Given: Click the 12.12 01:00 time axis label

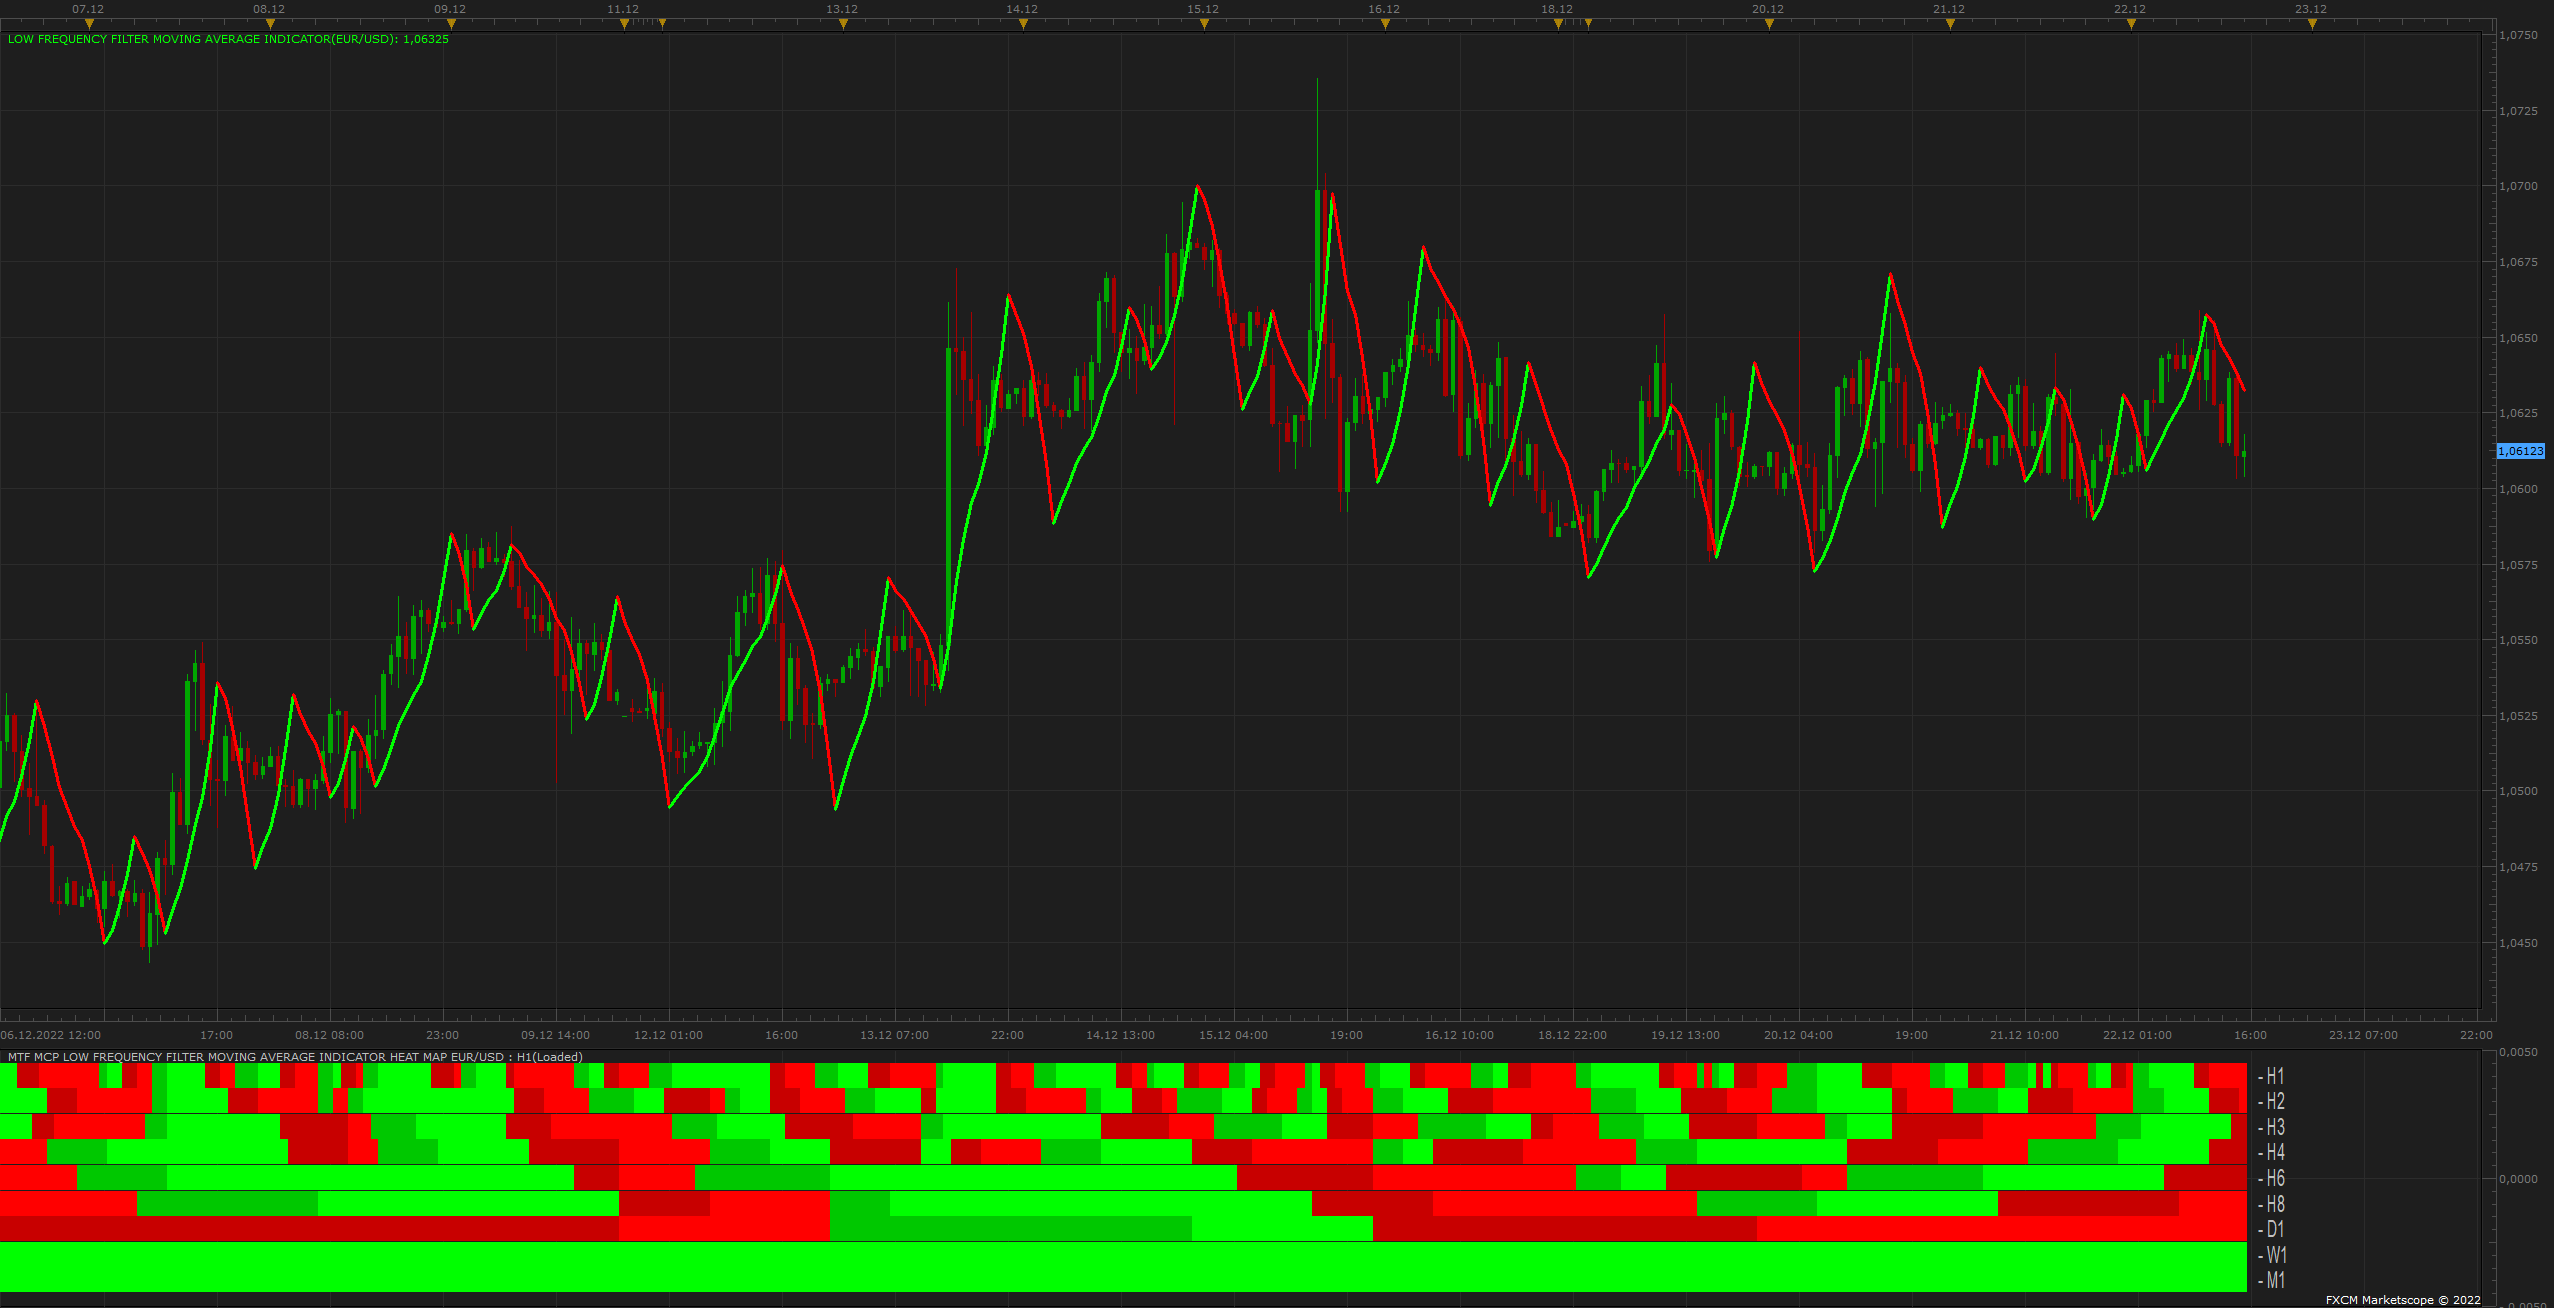Looking at the screenshot, I should tap(668, 1035).
